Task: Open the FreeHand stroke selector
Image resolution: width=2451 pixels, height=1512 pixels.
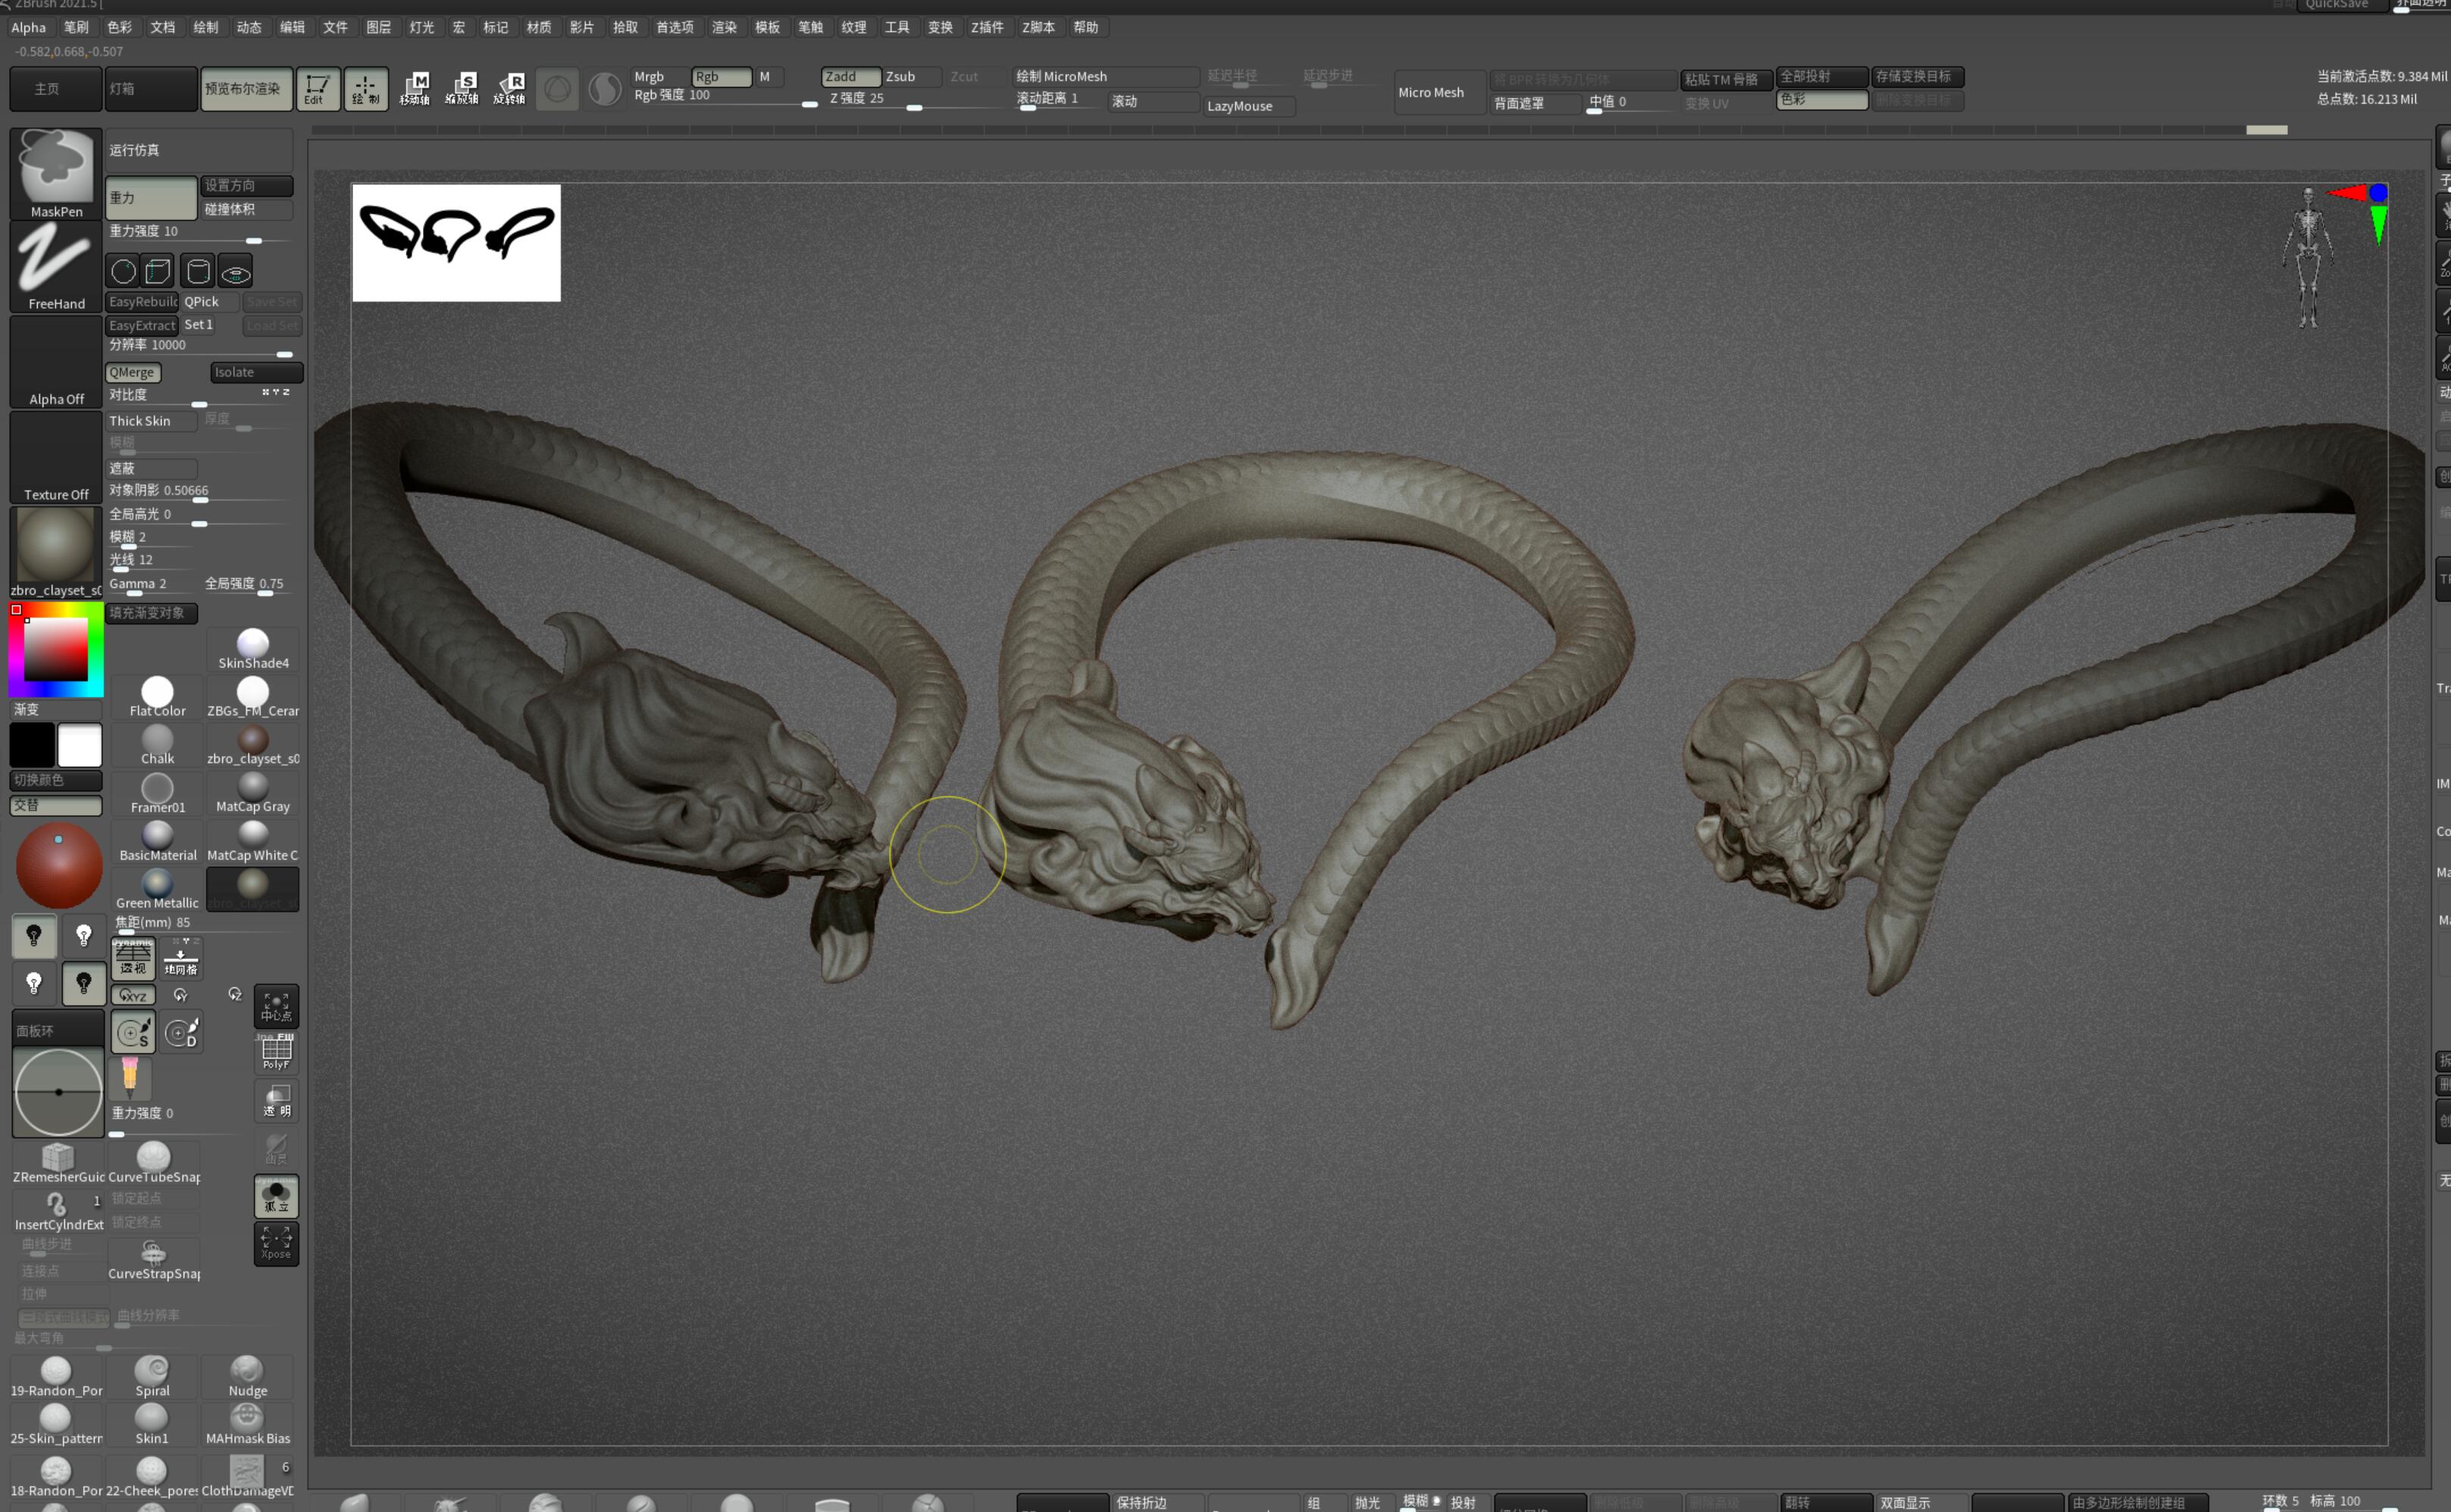Action: tap(56, 266)
